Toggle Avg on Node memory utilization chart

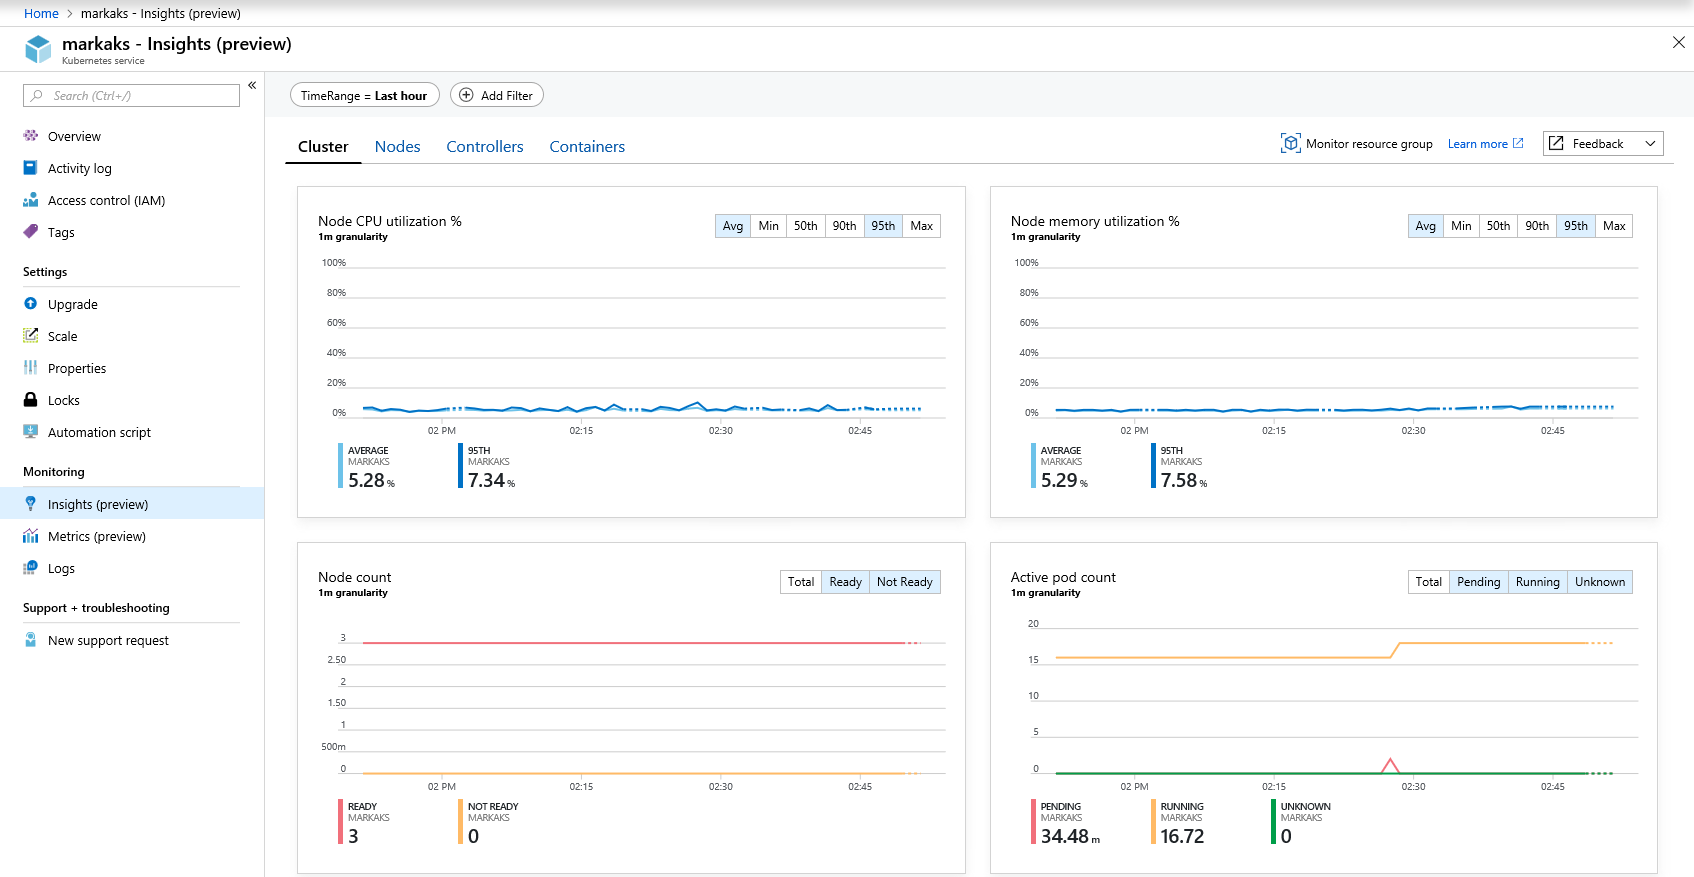[1426, 226]
